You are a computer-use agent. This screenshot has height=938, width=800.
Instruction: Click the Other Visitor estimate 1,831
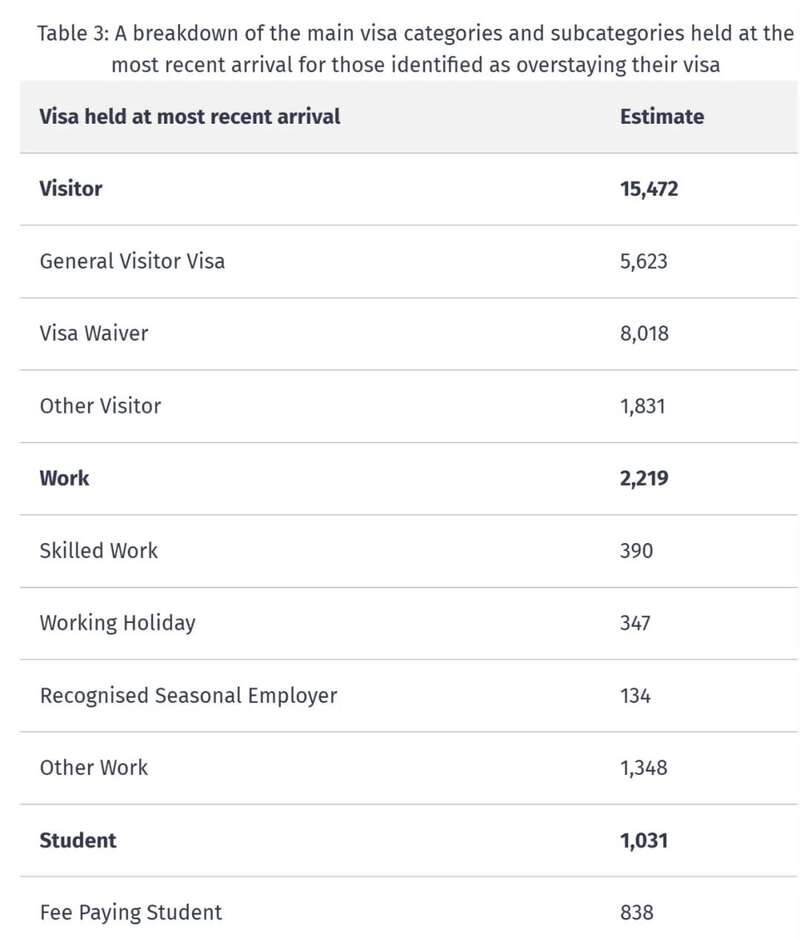point(643,406)
